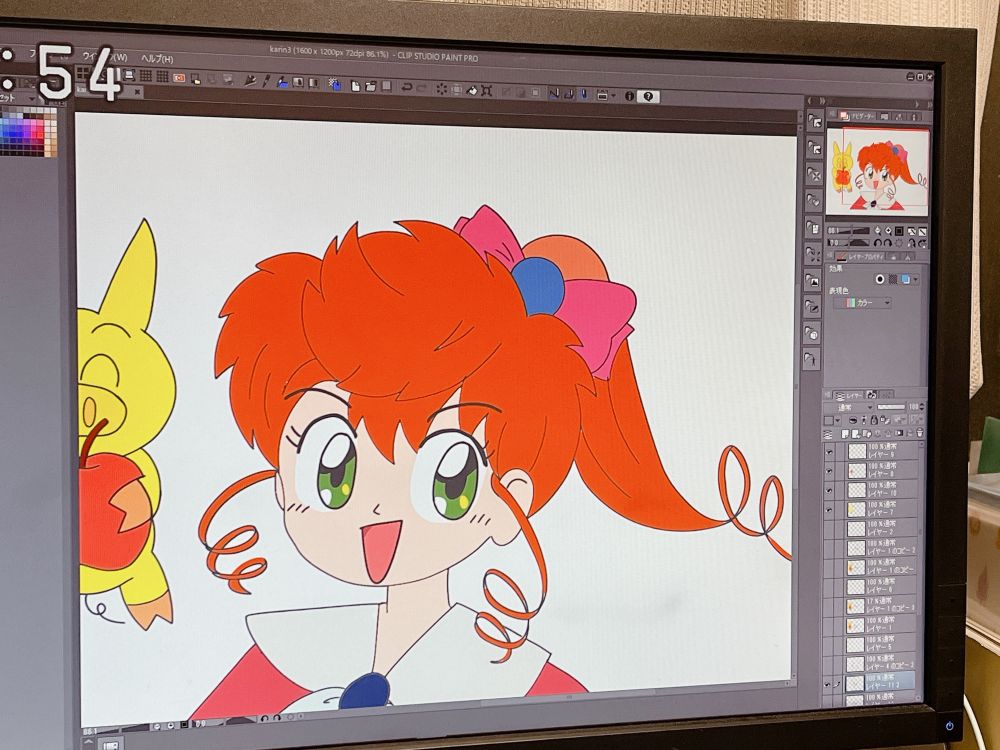The height and width of the screenshot is (750, 1000).
Task: Click the Scale/Rotate transform icon
Action: (x=487, y=91)
